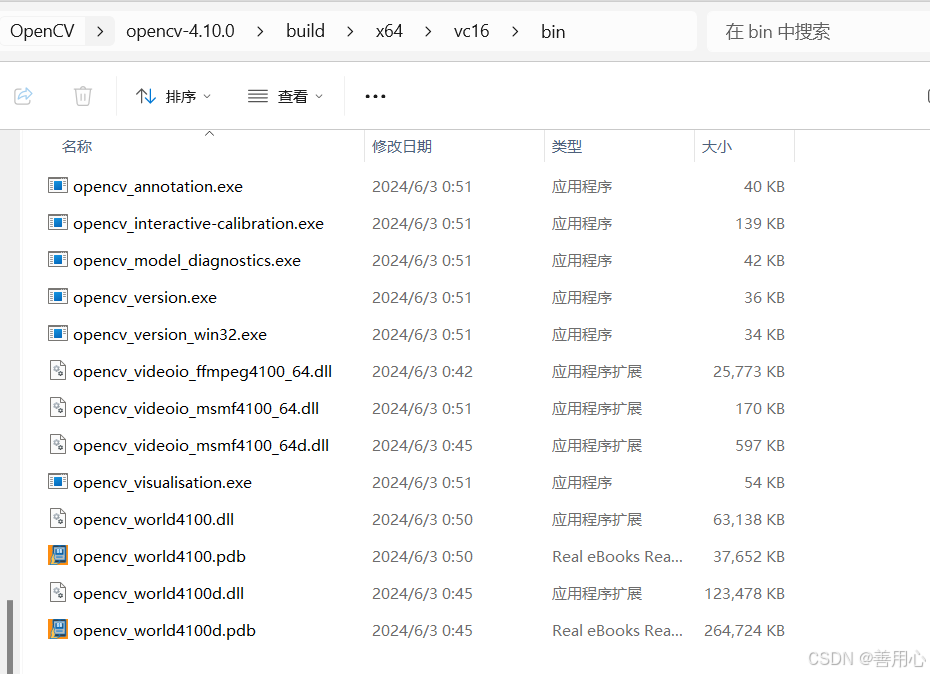Sort by the 大小 column header
This screenshot has height=674, width=930.
[x=717, y=147]
